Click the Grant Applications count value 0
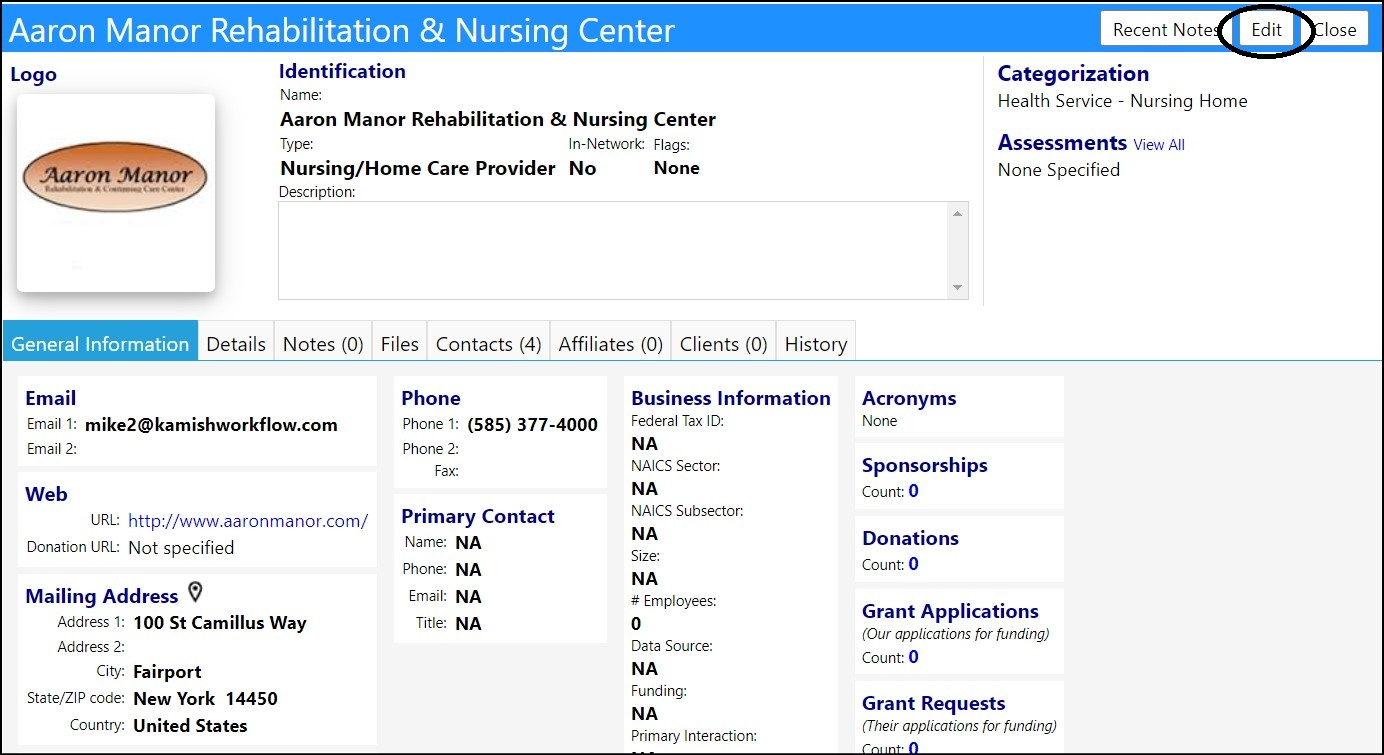1384x755 pixels. (x=914, y=657)
